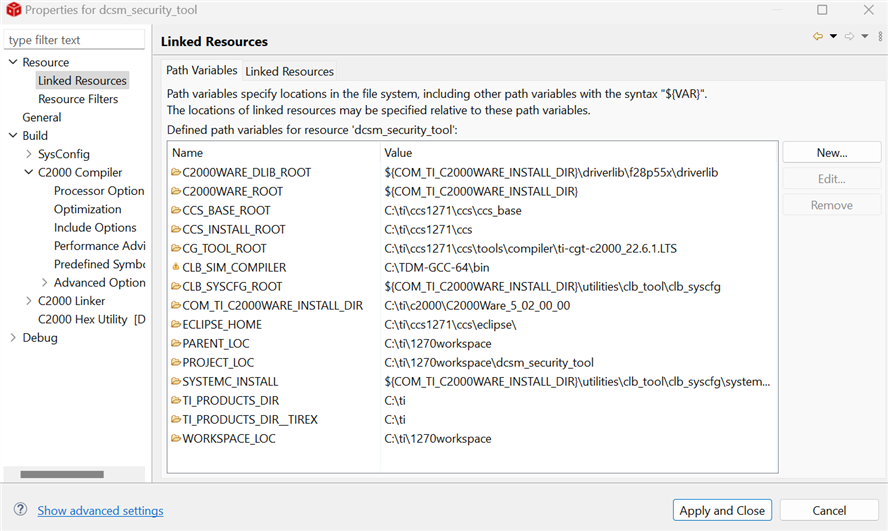This screenshot has height=531, width=888.
Task: Click folder icon of TI_PRODUCTS_DIR
Action: click(176, 400)
